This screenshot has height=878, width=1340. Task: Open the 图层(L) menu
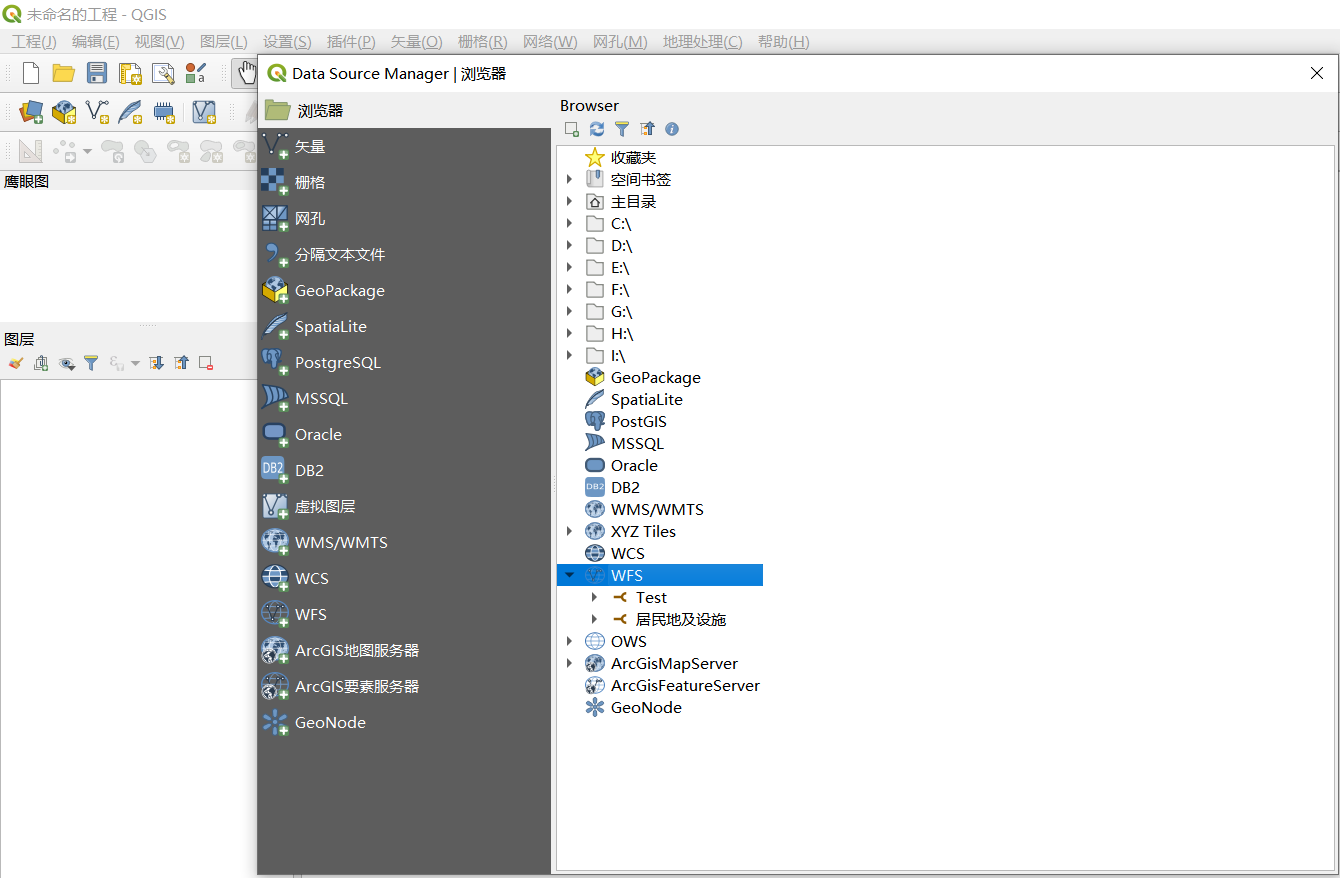tap(224, 41)
